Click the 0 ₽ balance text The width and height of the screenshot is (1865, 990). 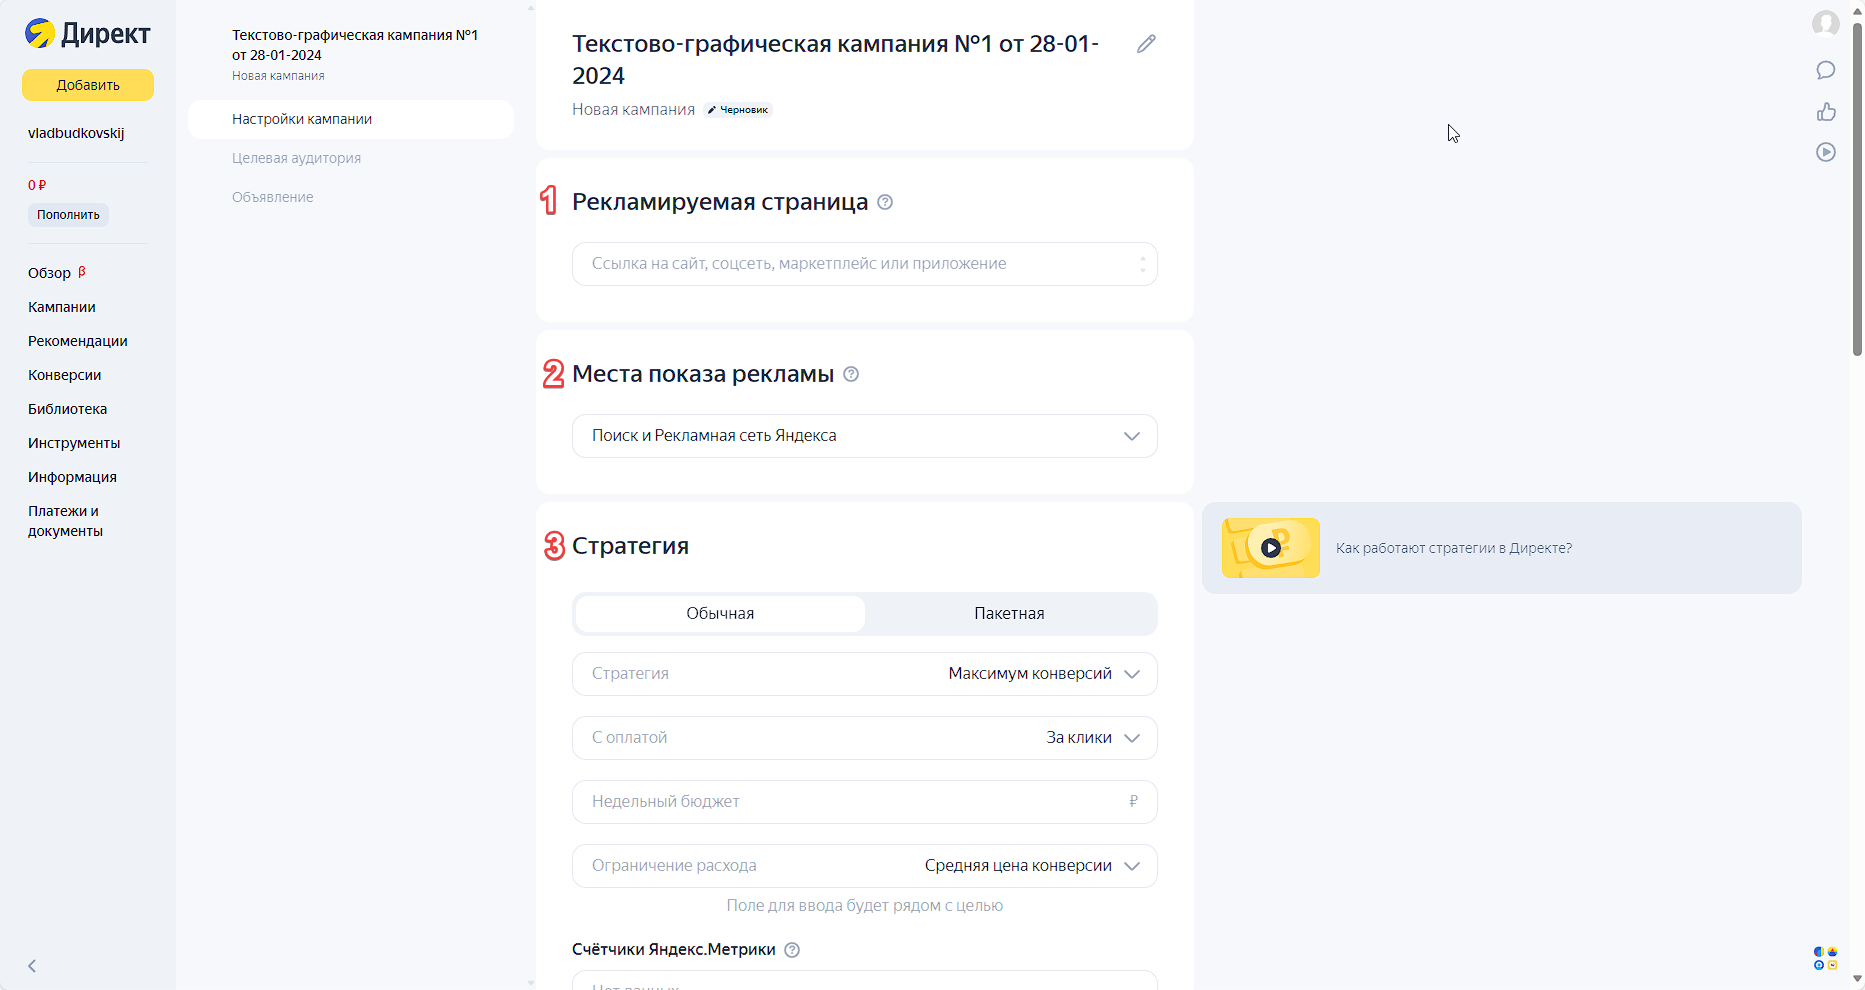37,185
